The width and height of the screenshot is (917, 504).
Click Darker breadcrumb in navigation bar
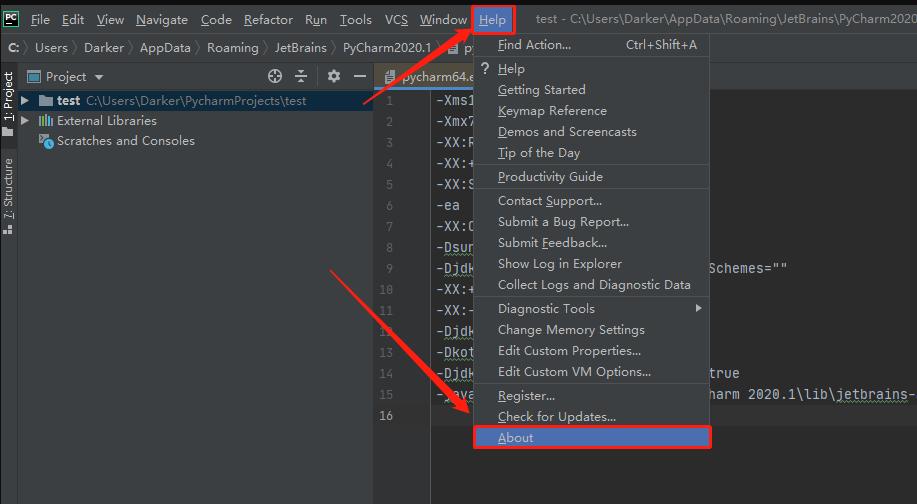104,48
